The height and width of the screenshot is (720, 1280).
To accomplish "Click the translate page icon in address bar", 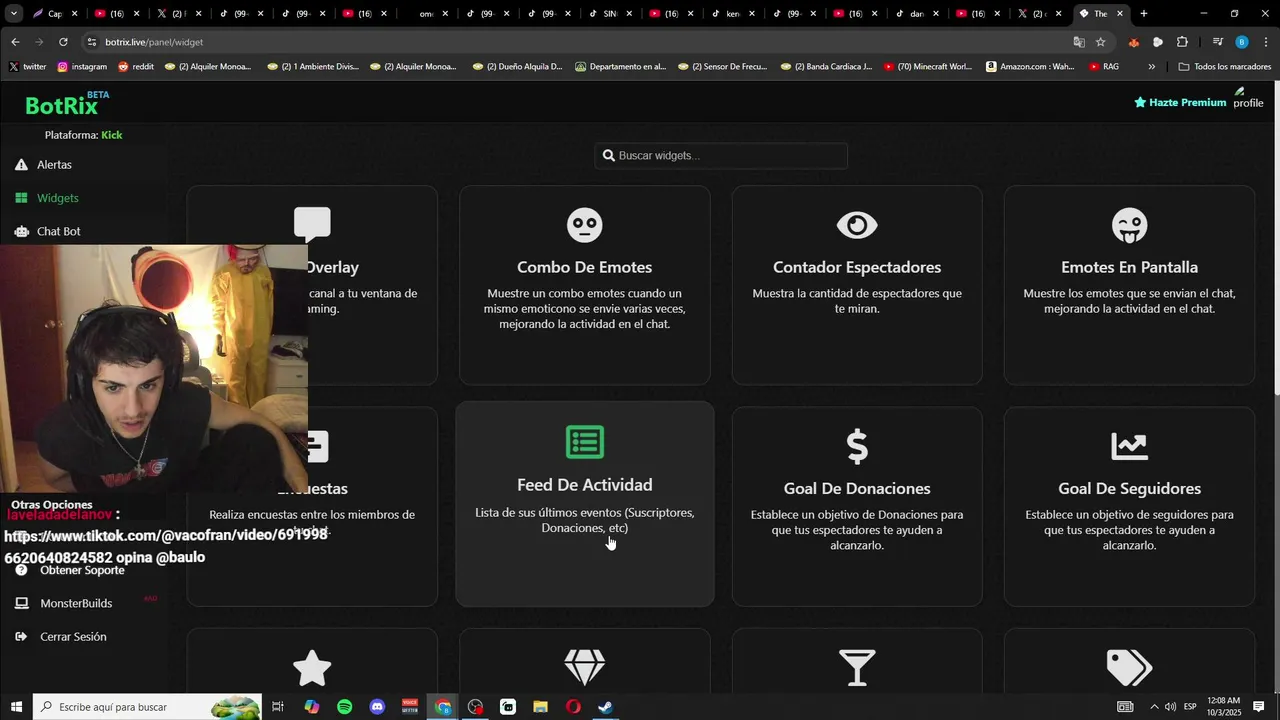I will coord(1078,42).
